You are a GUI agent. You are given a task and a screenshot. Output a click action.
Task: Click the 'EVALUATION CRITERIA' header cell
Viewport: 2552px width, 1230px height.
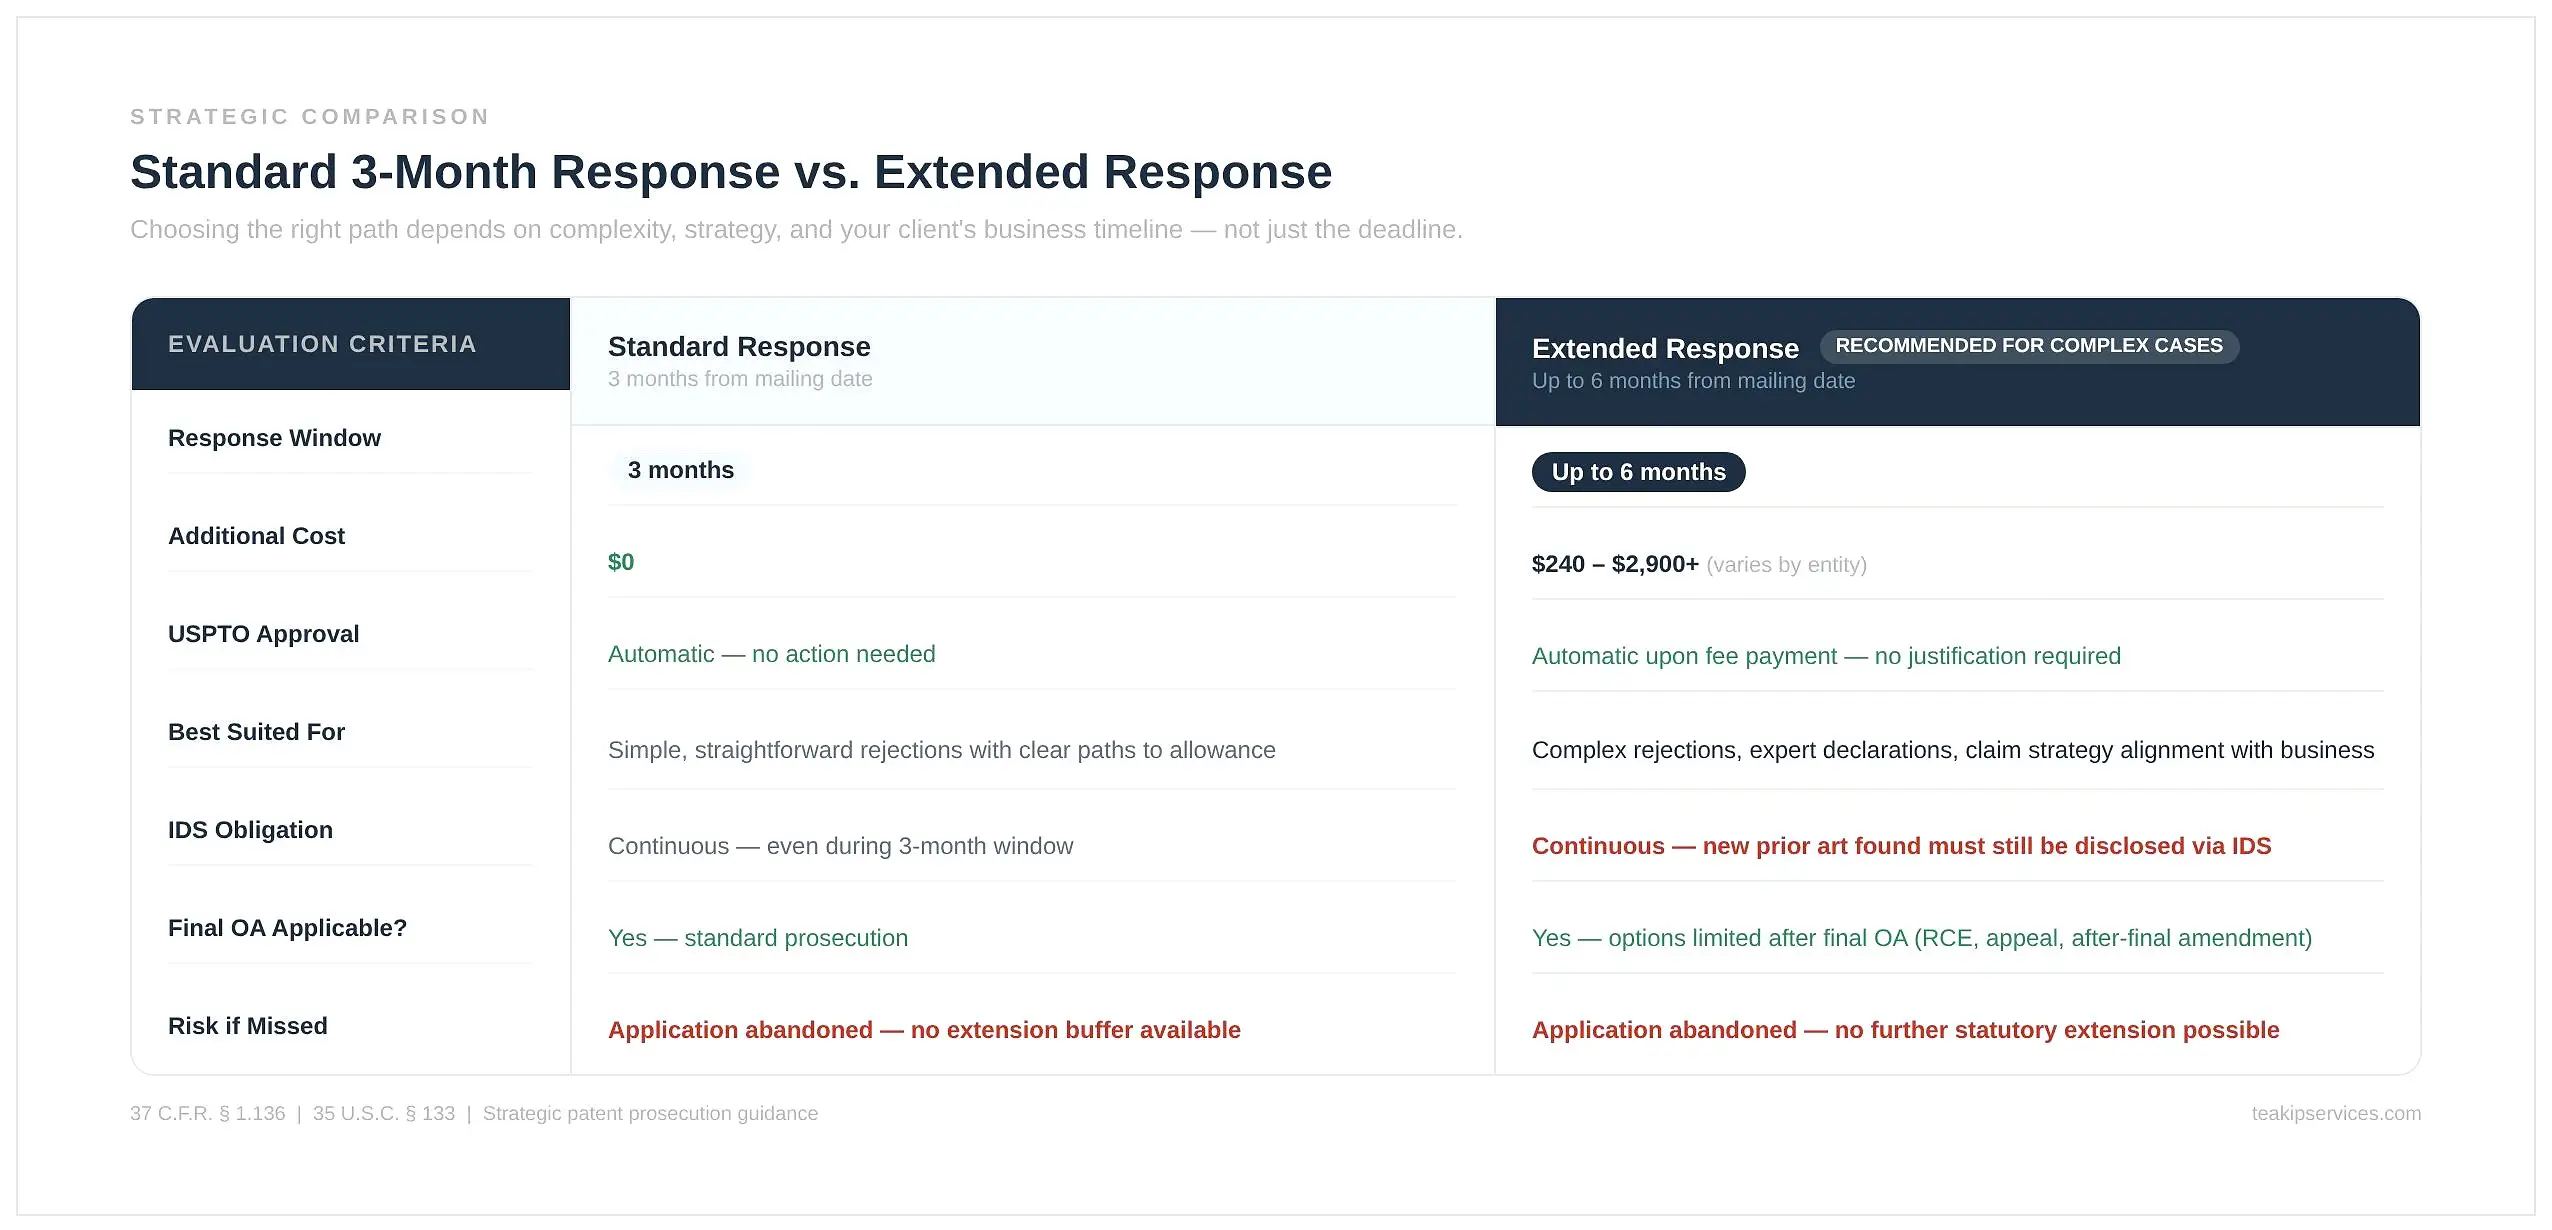[351, 344]
